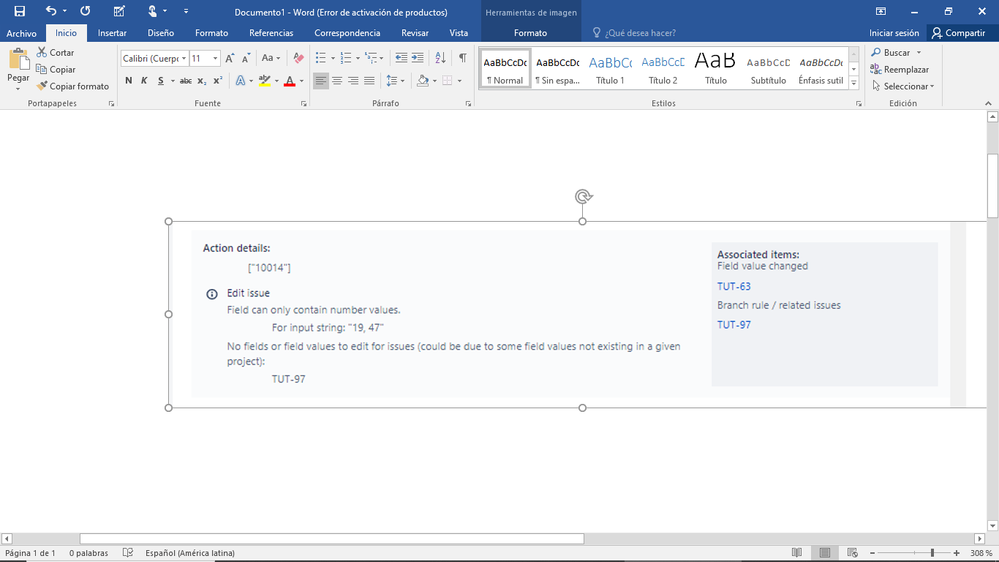Switch to Diseño tab
Screen dimensions: 999x562
(x=161, y=33)
